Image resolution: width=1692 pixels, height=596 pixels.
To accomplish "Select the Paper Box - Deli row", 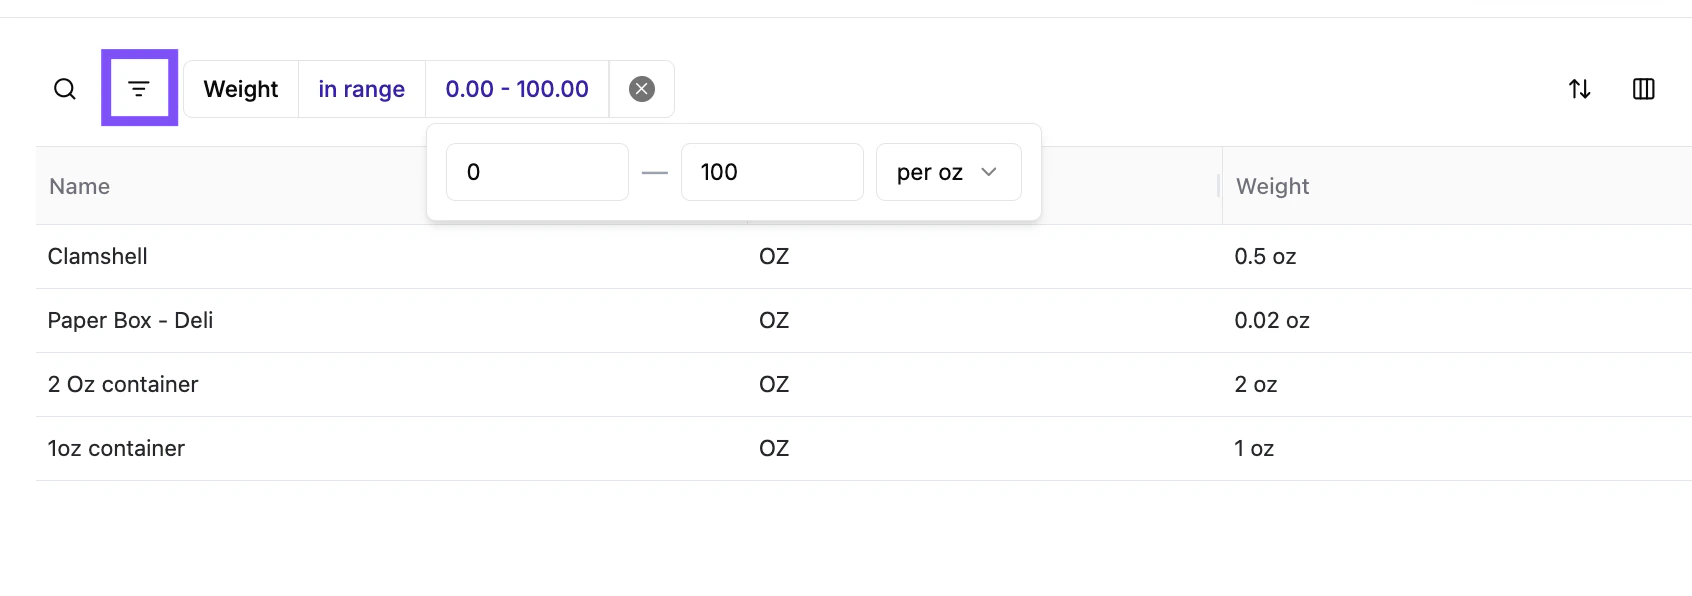I will pos(131,320).
